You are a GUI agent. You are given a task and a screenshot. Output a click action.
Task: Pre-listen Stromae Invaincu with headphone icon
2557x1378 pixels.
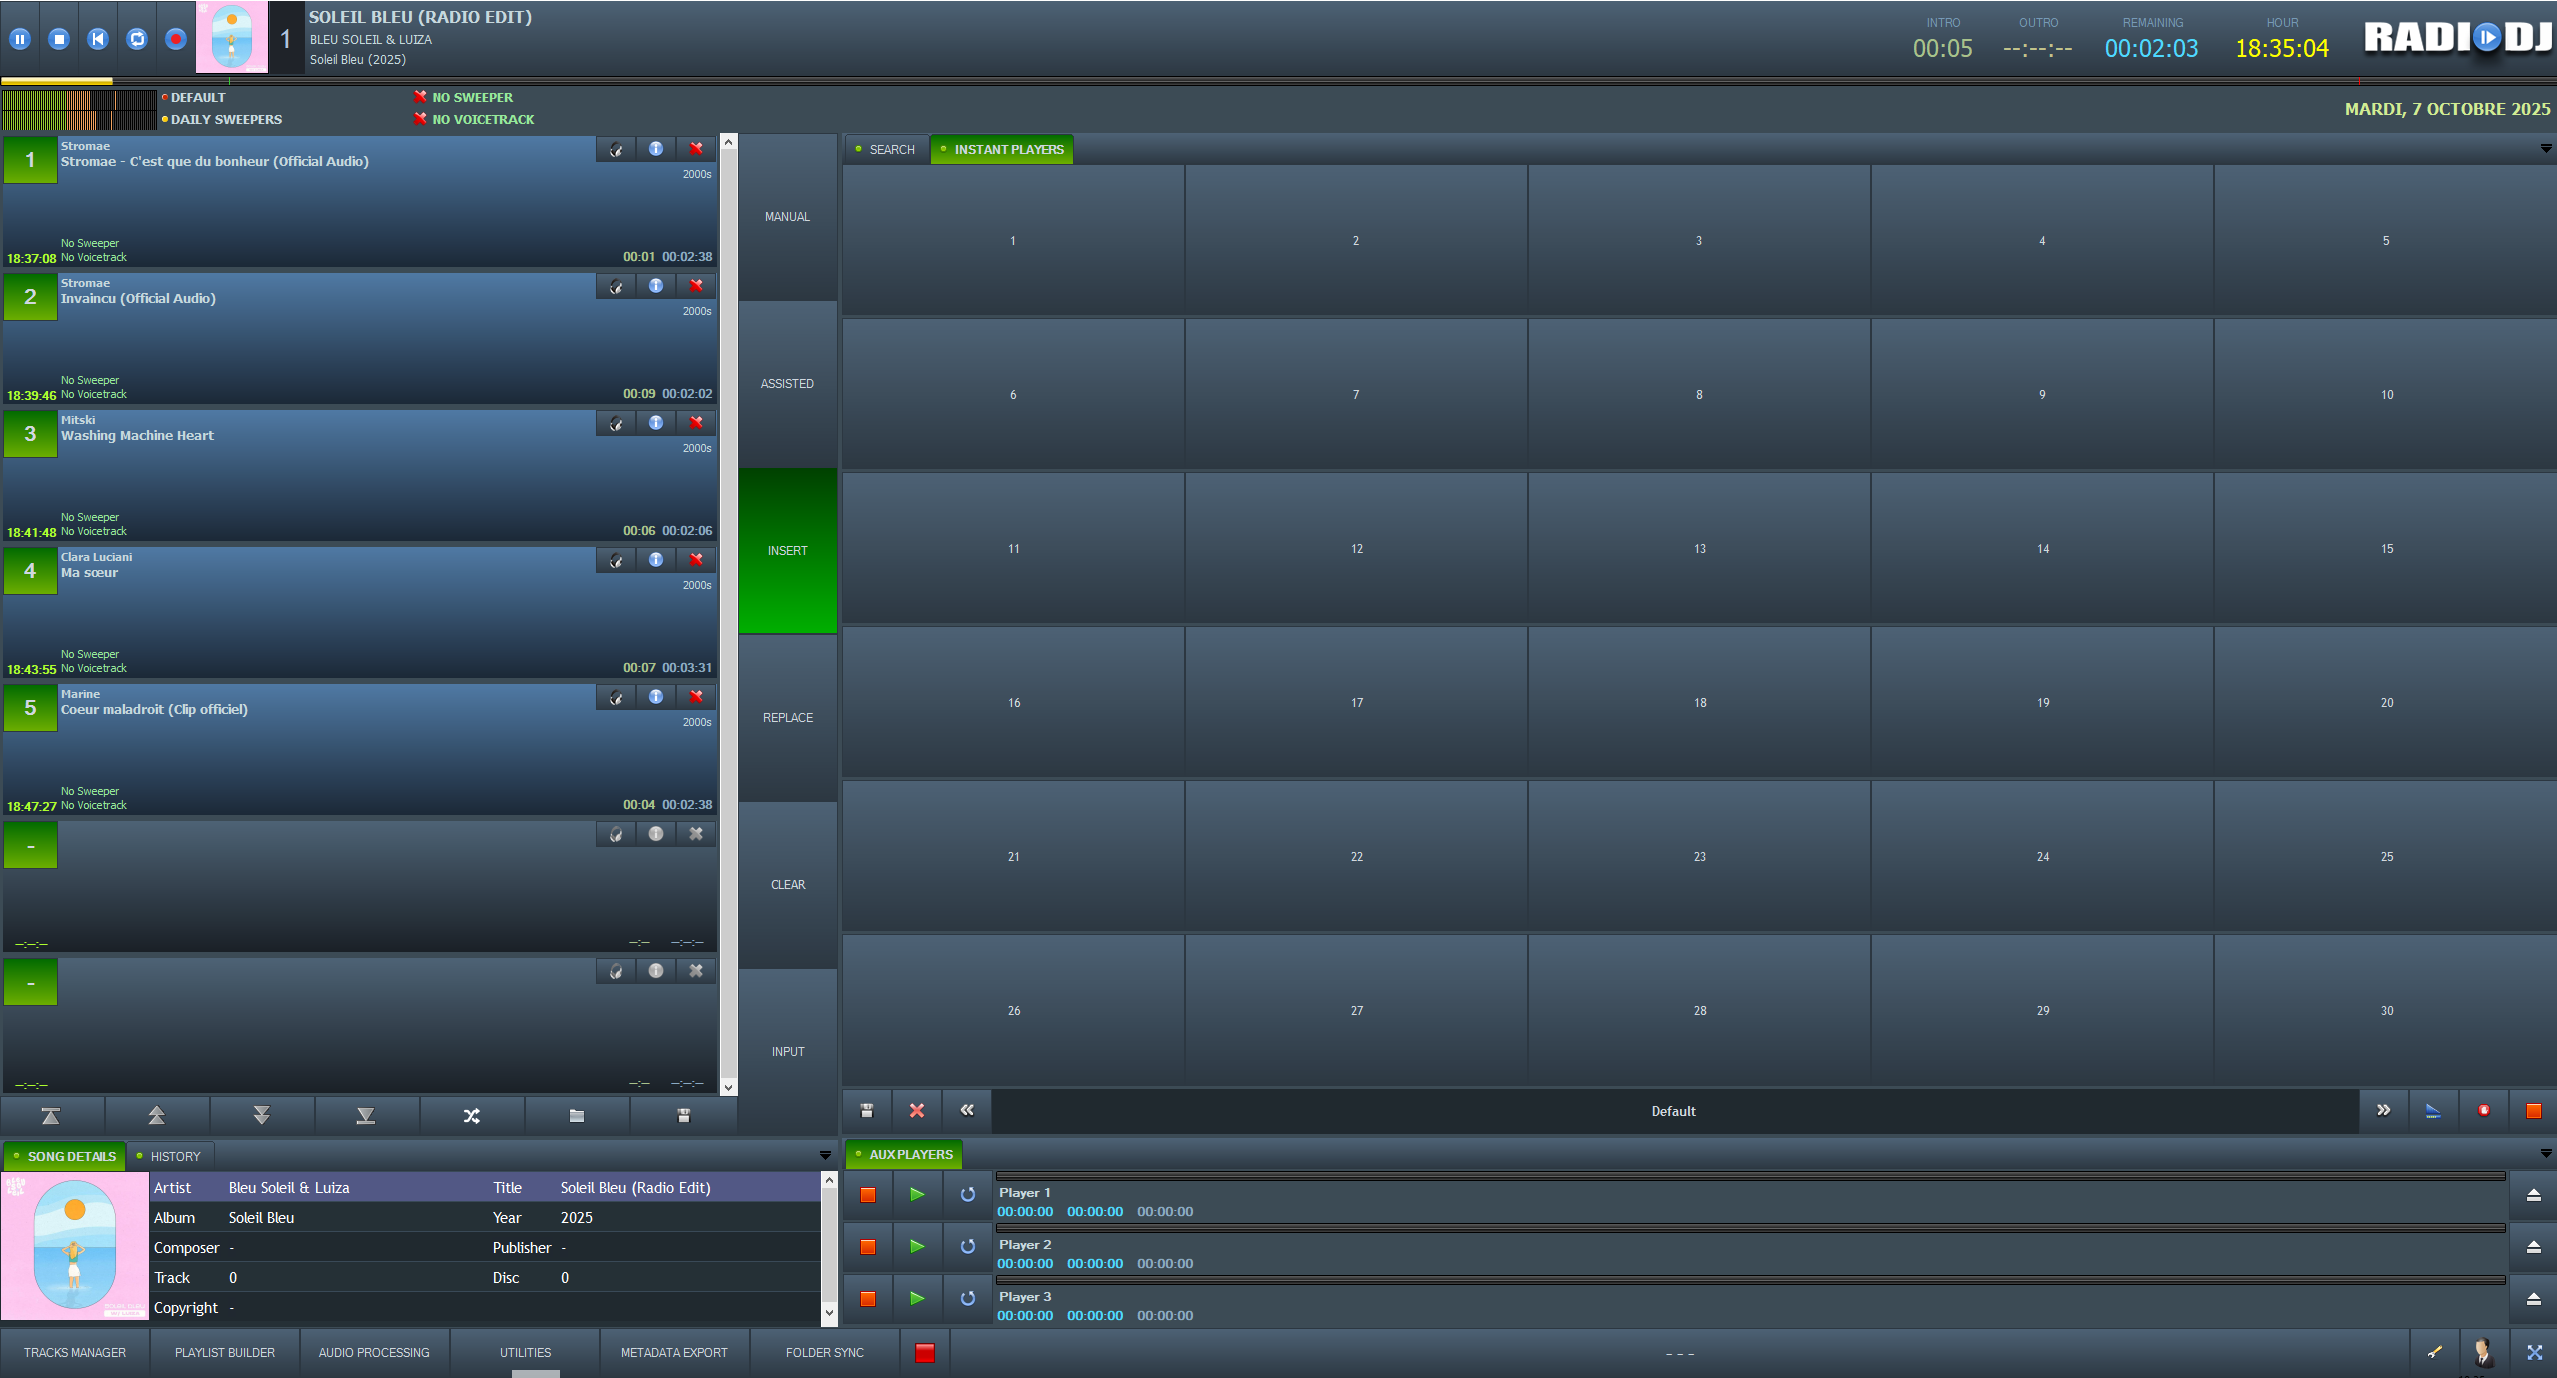point(616,287)
